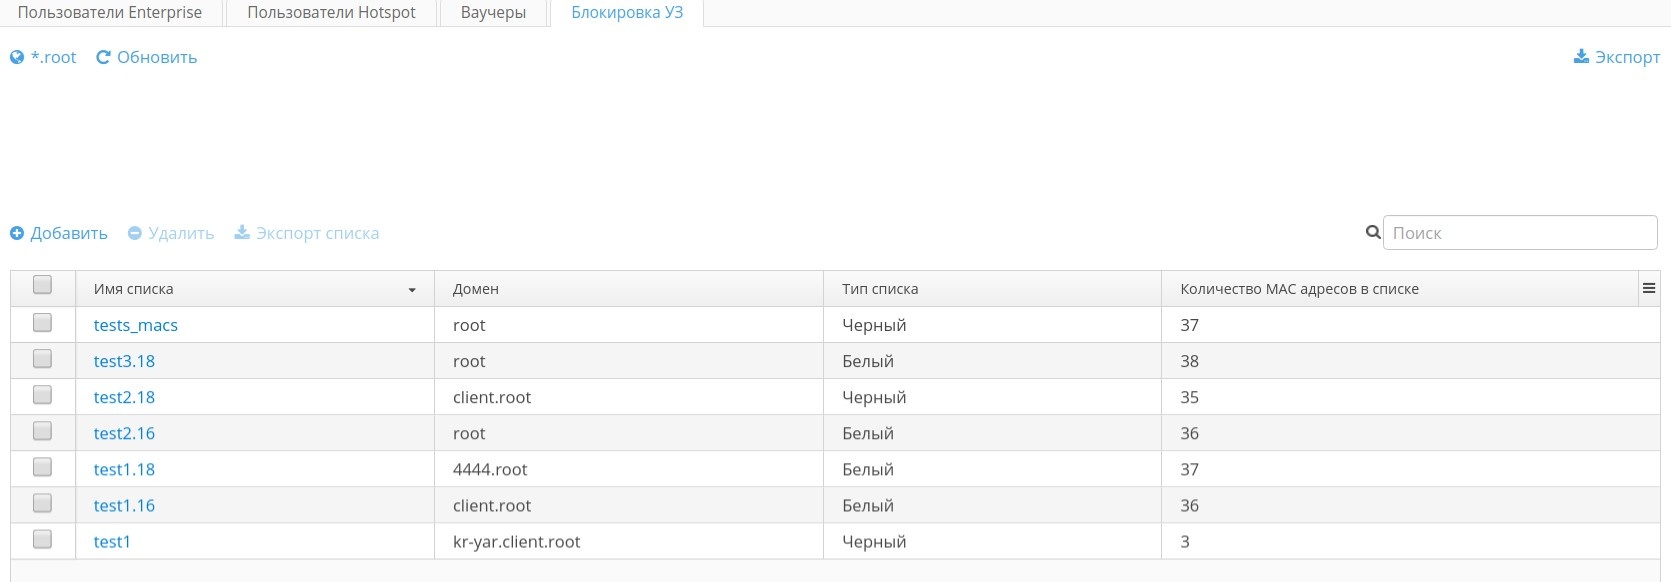Image resolution: width=1671 pixels, height=582 pixels.
Task: Select the checkbox next to test2.18
Action: click(x=42, y=395)
